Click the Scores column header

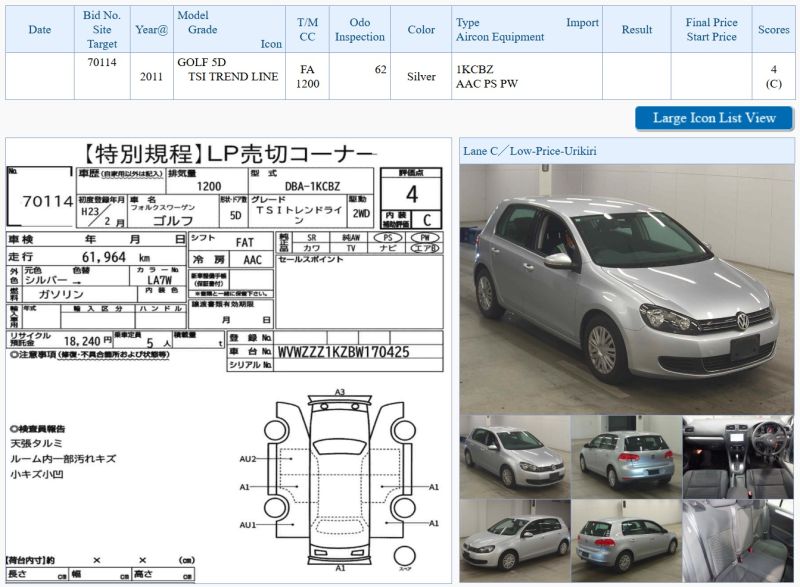(773, 30)
